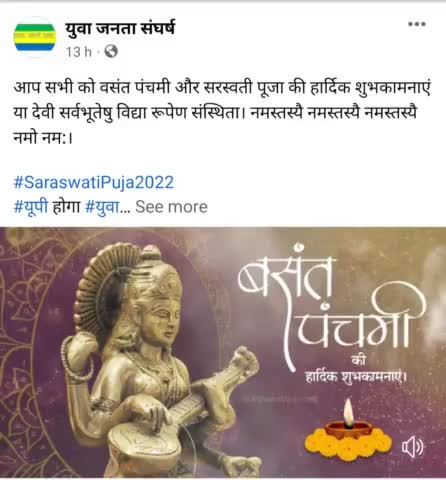
Task: Toggle the video sound speaker icon
Action: [x=412, y=447]
